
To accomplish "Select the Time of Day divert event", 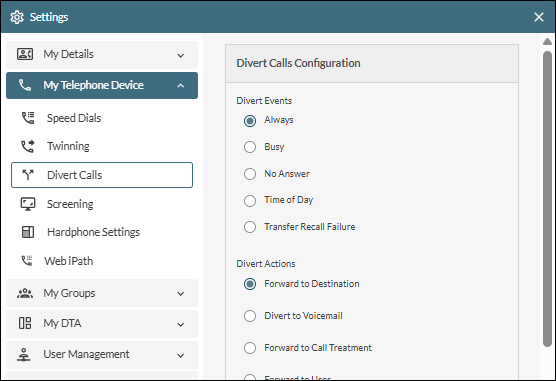I will 250,200.
